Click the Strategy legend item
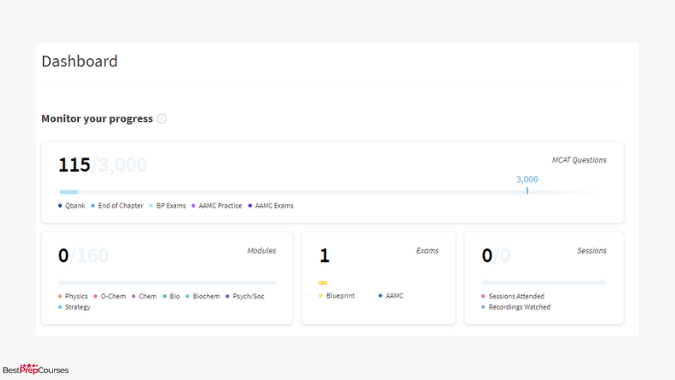 pyautogui.click(x=74, y=307)
